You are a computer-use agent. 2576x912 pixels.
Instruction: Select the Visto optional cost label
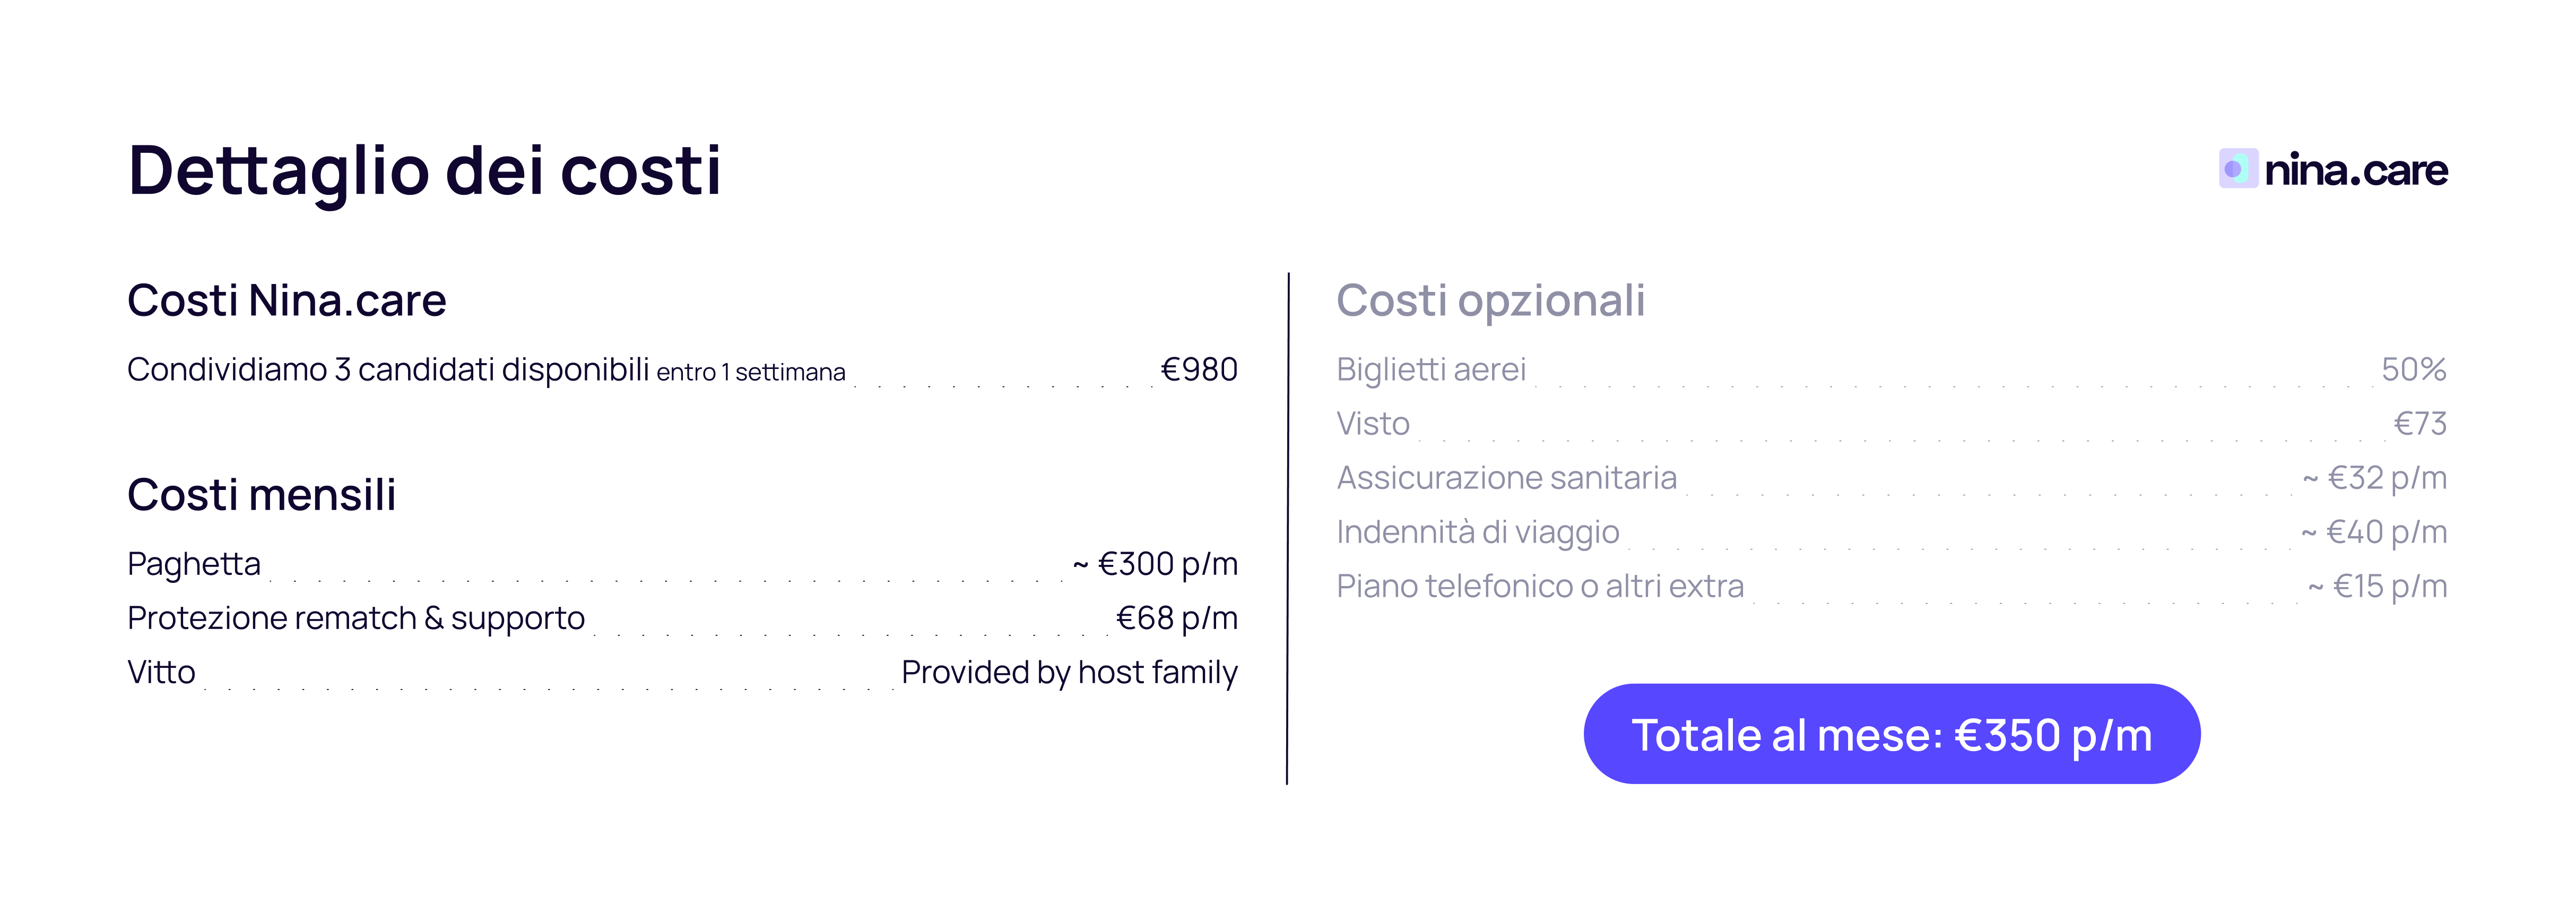point(1373,424)
